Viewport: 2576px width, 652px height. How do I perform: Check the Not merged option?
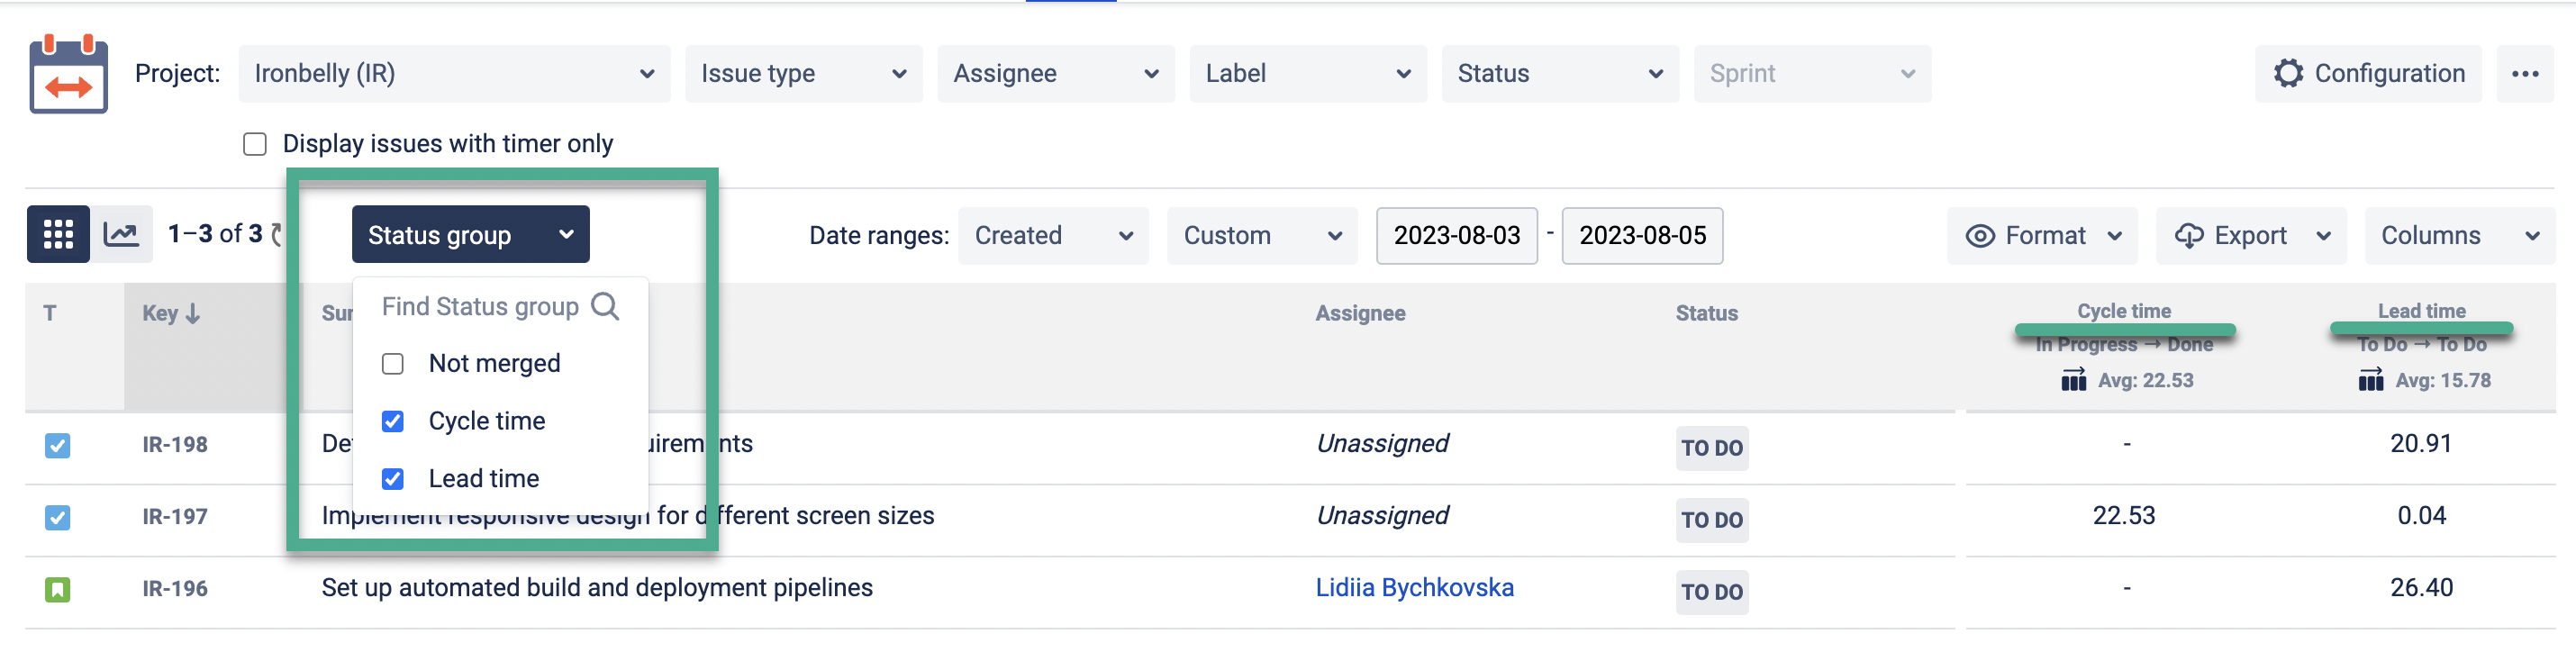[392, 363]
